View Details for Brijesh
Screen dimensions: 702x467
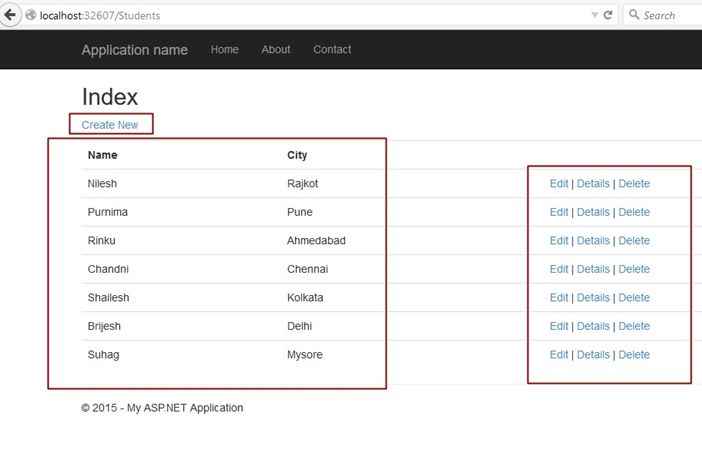click(593, 326)
